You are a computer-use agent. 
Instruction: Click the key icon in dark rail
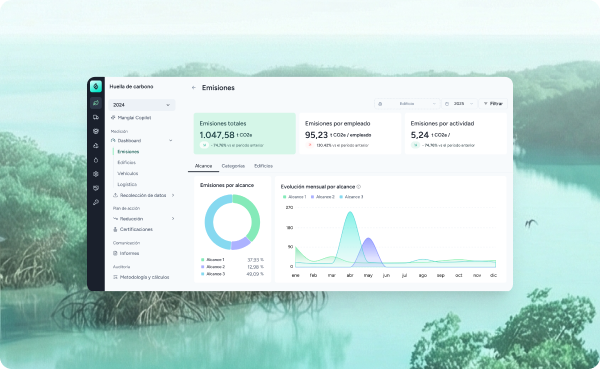tap(96, 202)
